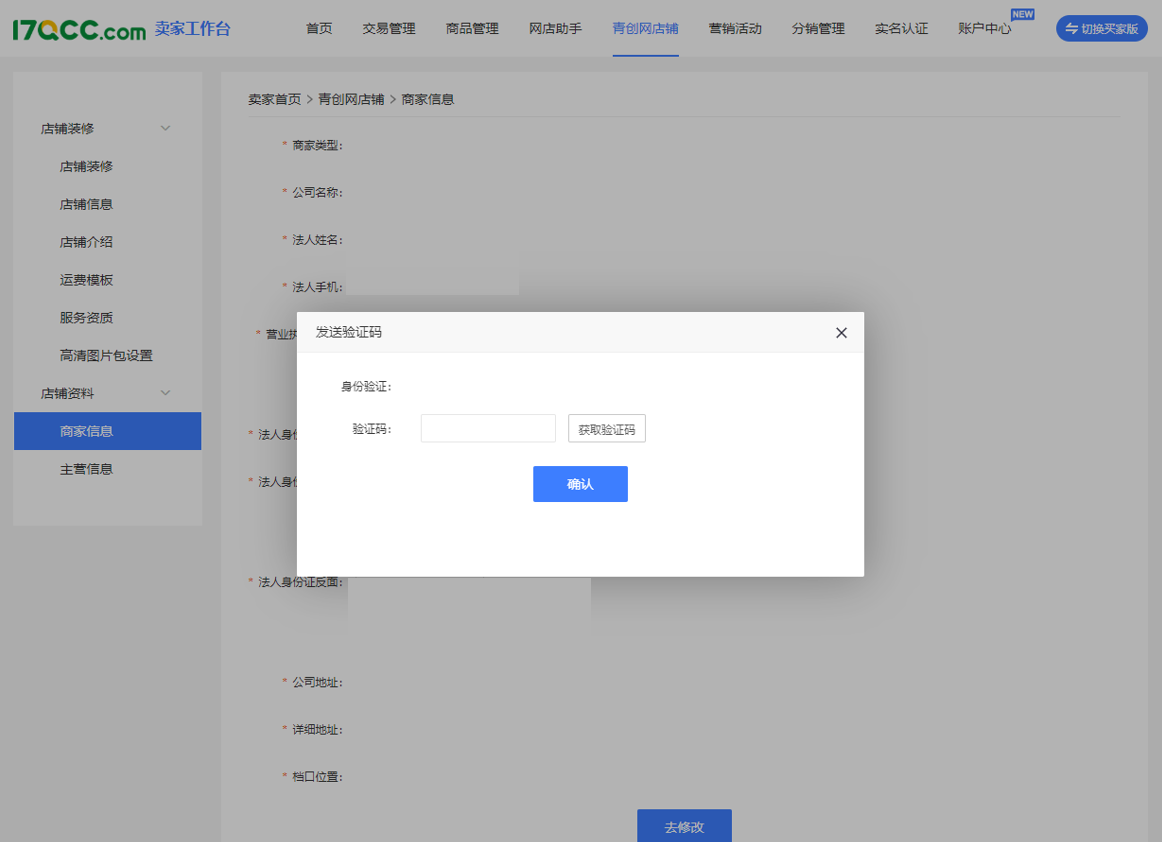Select 主营信息 in sidebar
The height and width of the screenshot is (842, 1162).
86,469
